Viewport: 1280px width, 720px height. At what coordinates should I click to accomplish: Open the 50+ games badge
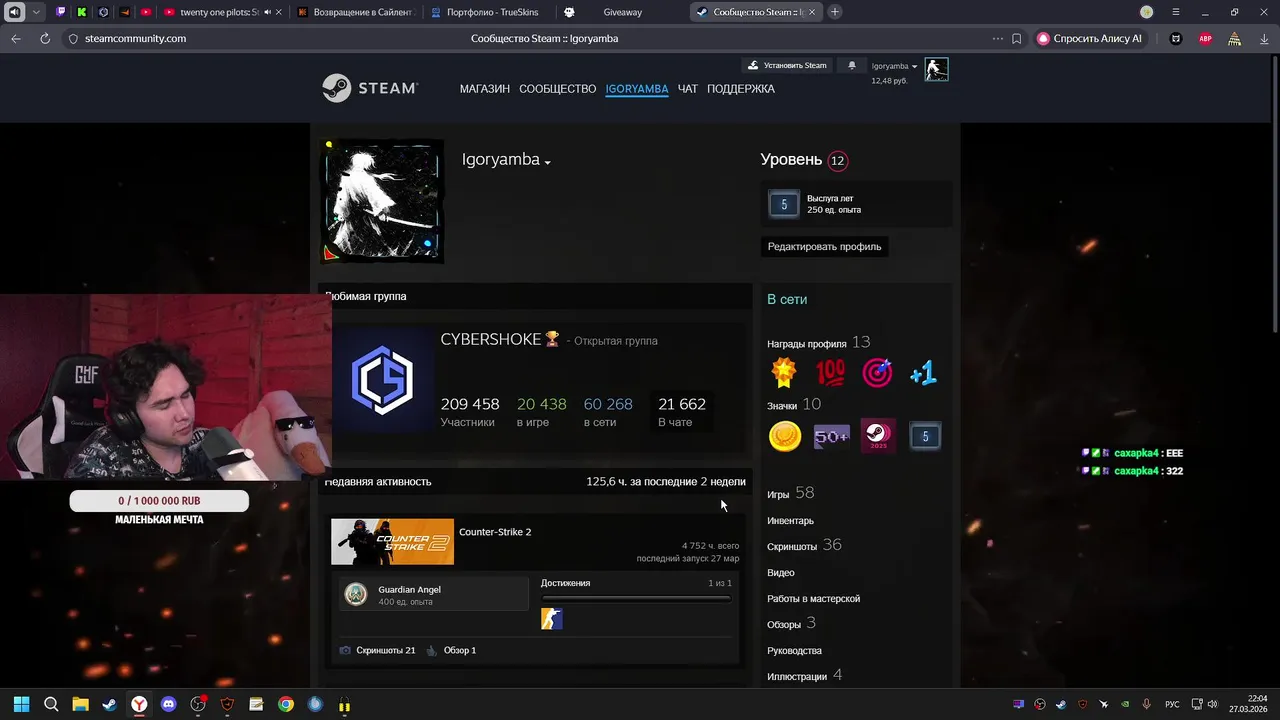831,436
